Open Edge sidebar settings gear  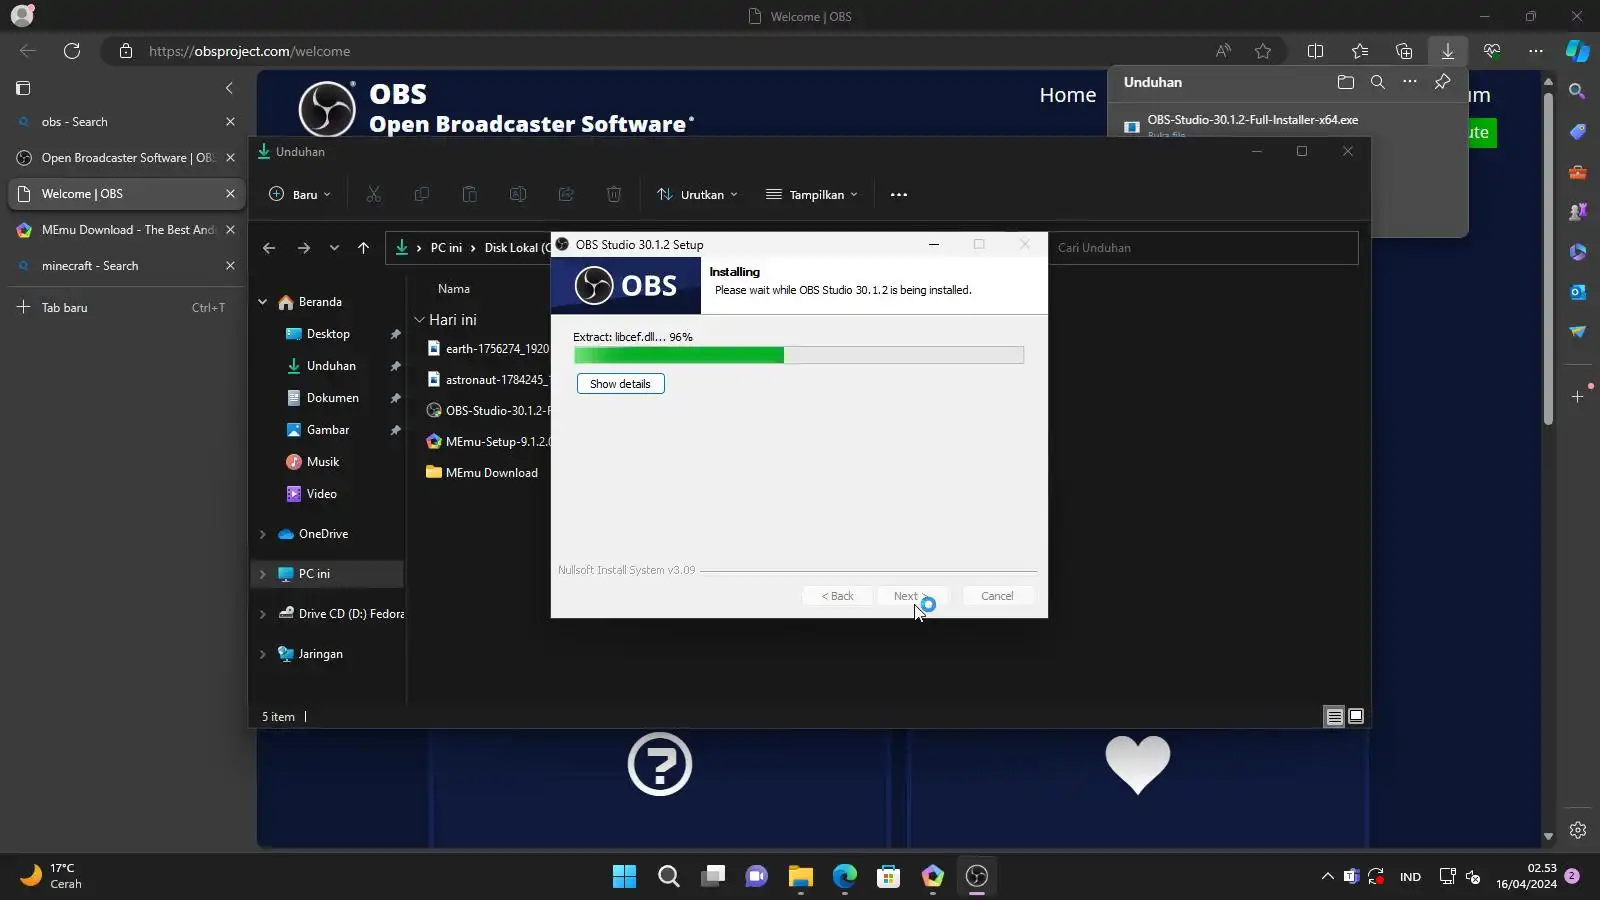pyautogui.click(x=1578, y=830)
